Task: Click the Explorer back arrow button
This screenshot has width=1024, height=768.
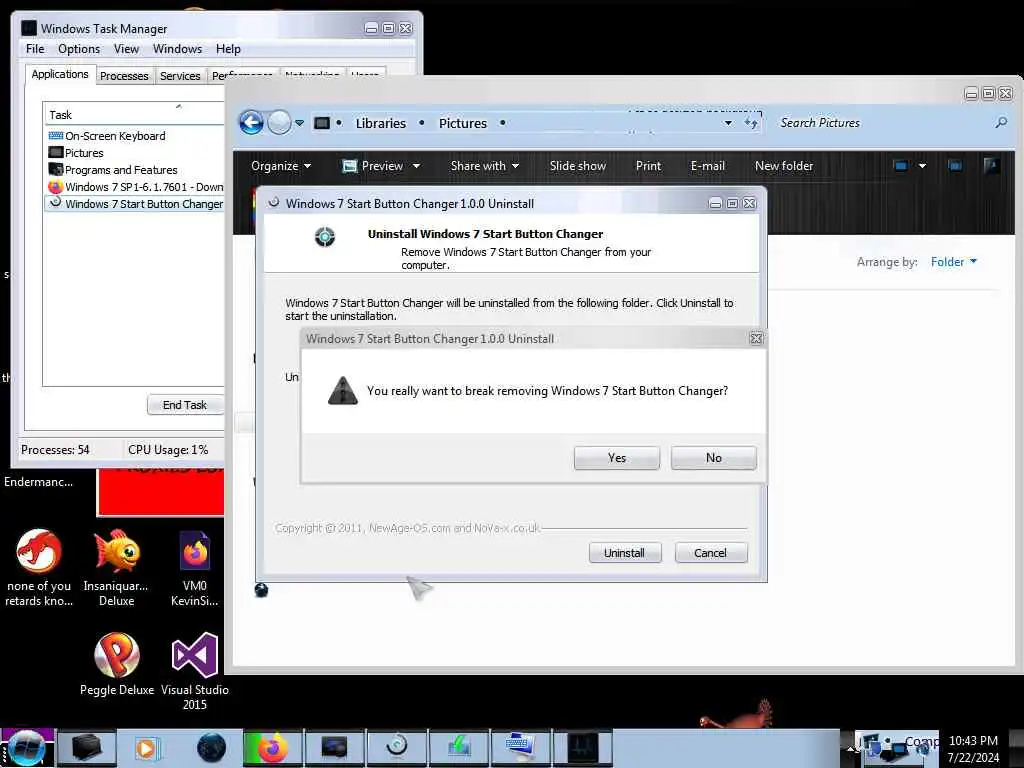Action: coord(251,122)
